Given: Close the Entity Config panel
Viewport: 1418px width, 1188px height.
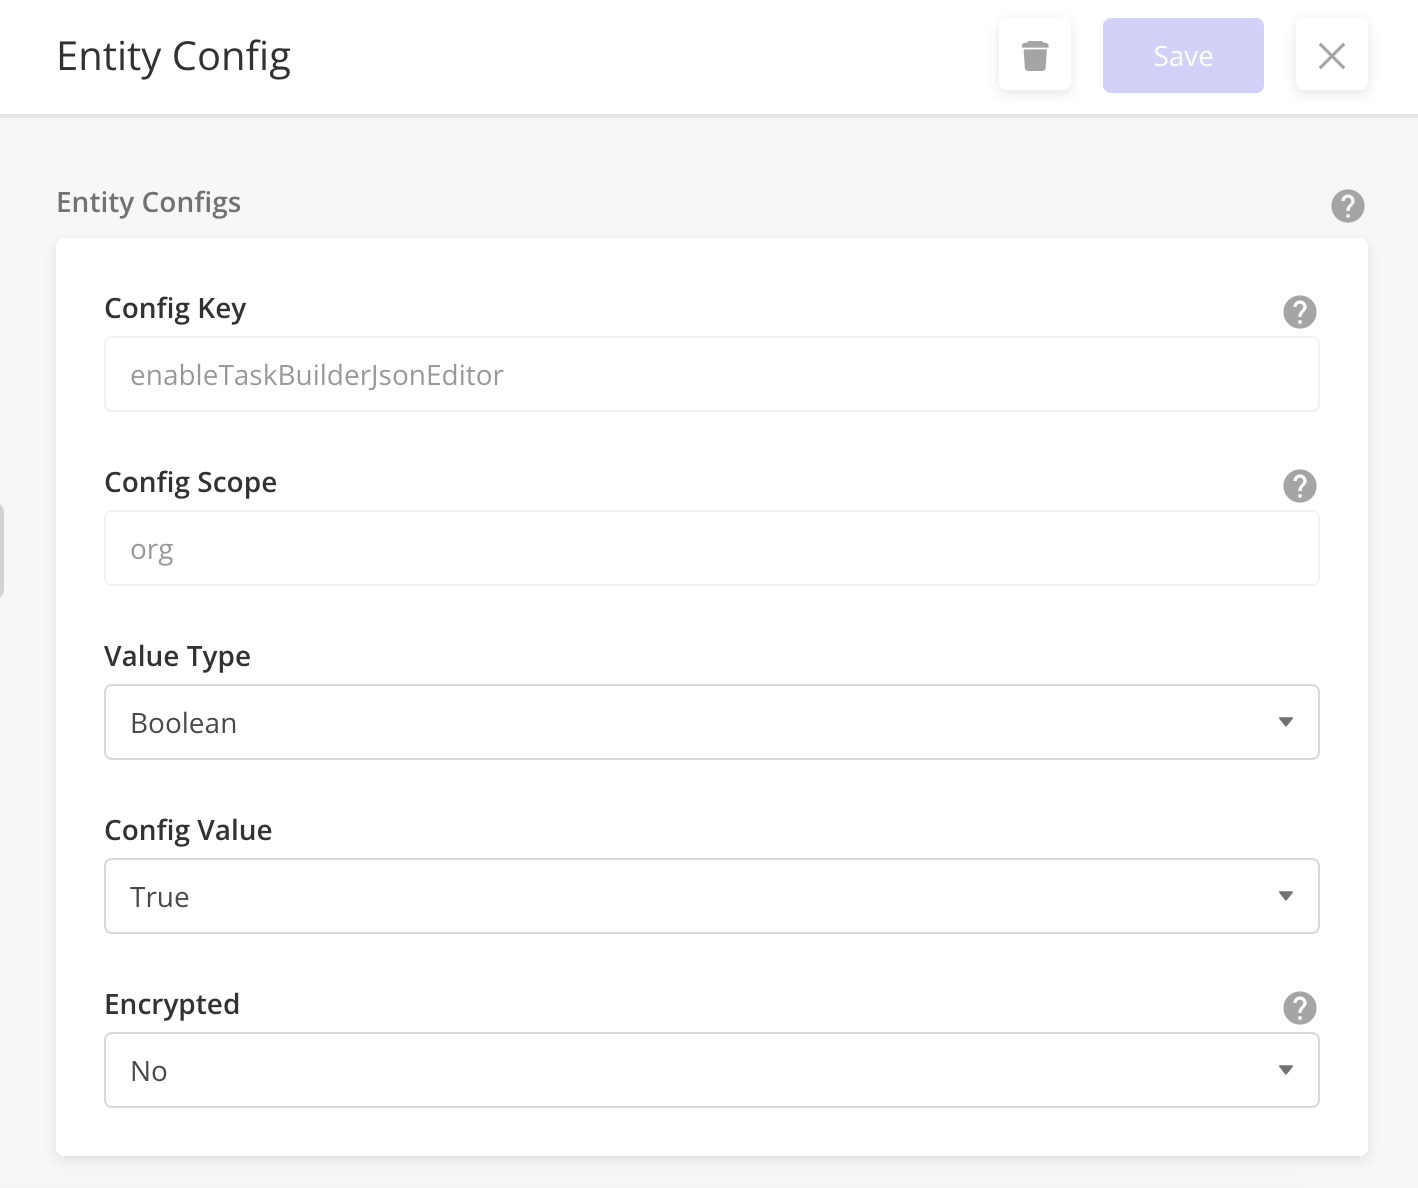Looking at the screenshot, I should 1332,56.
